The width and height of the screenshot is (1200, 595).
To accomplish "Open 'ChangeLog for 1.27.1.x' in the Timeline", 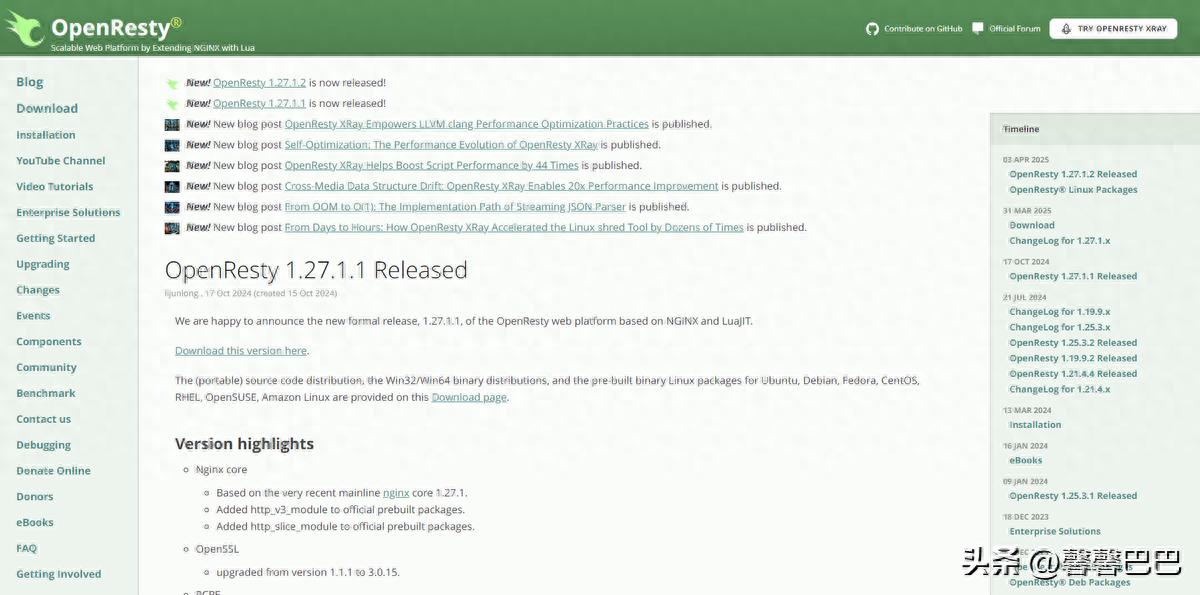I will coord(1059,241).
